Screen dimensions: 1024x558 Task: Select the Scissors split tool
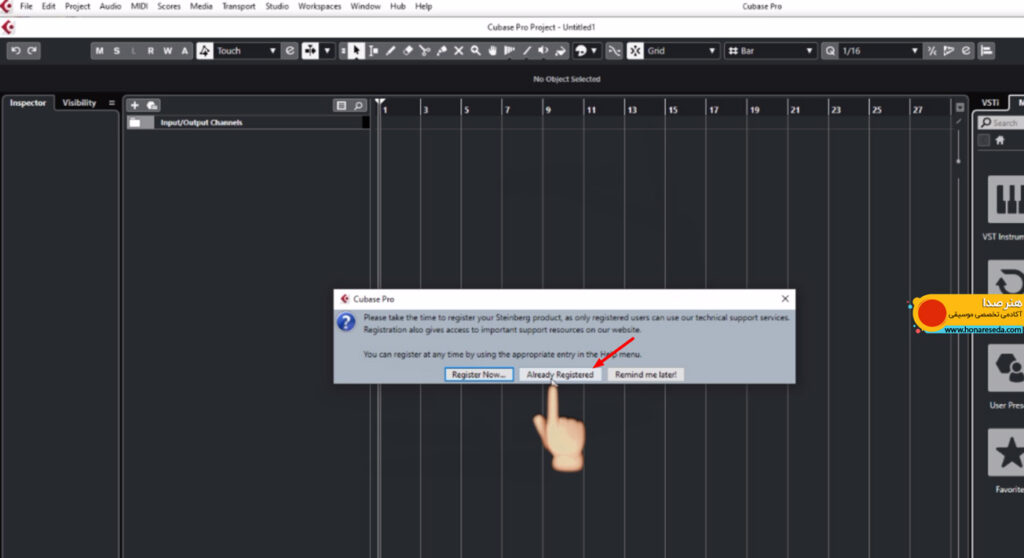coord(424,51)
